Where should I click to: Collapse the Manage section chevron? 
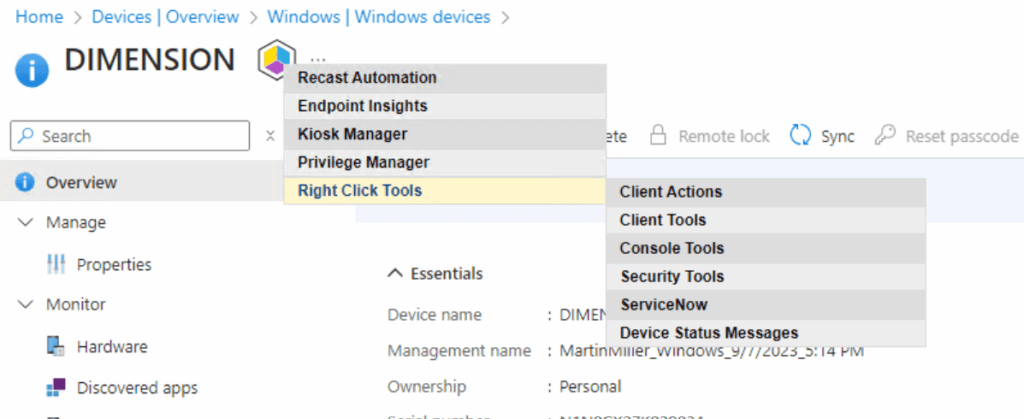[x=25, y=223]
